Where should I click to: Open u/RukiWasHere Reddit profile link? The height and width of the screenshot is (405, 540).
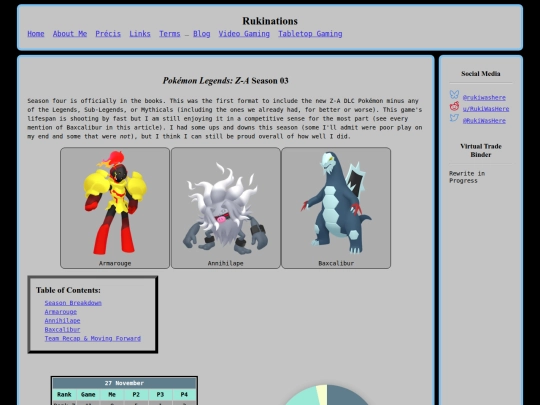486,109
